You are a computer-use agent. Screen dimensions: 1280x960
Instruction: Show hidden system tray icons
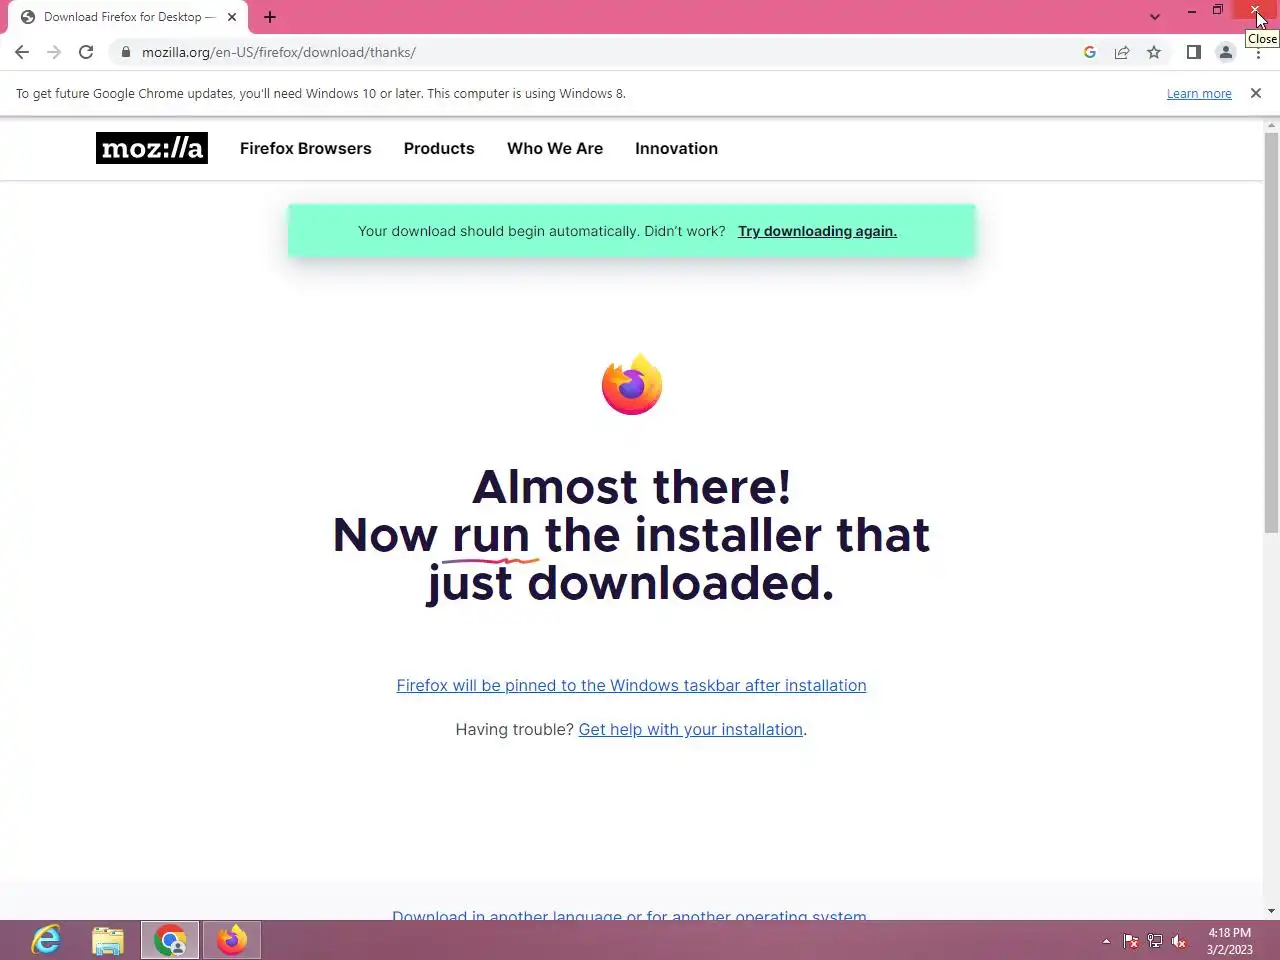pyautogui.click(x=1106, y=941)
